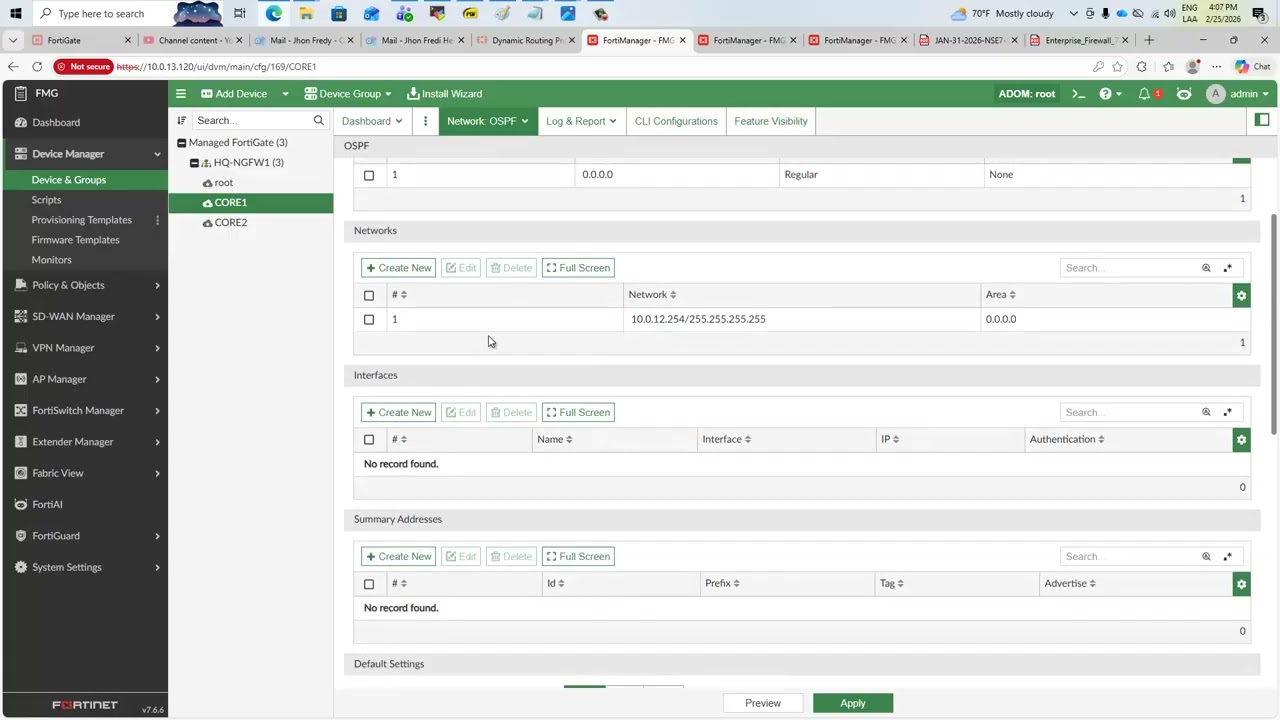Image resolution: width=1280 pixels, height=720 pixels.
Task: Check the Area row 1 checkbox
Action: pyautogui.click(x=369, y=175)
